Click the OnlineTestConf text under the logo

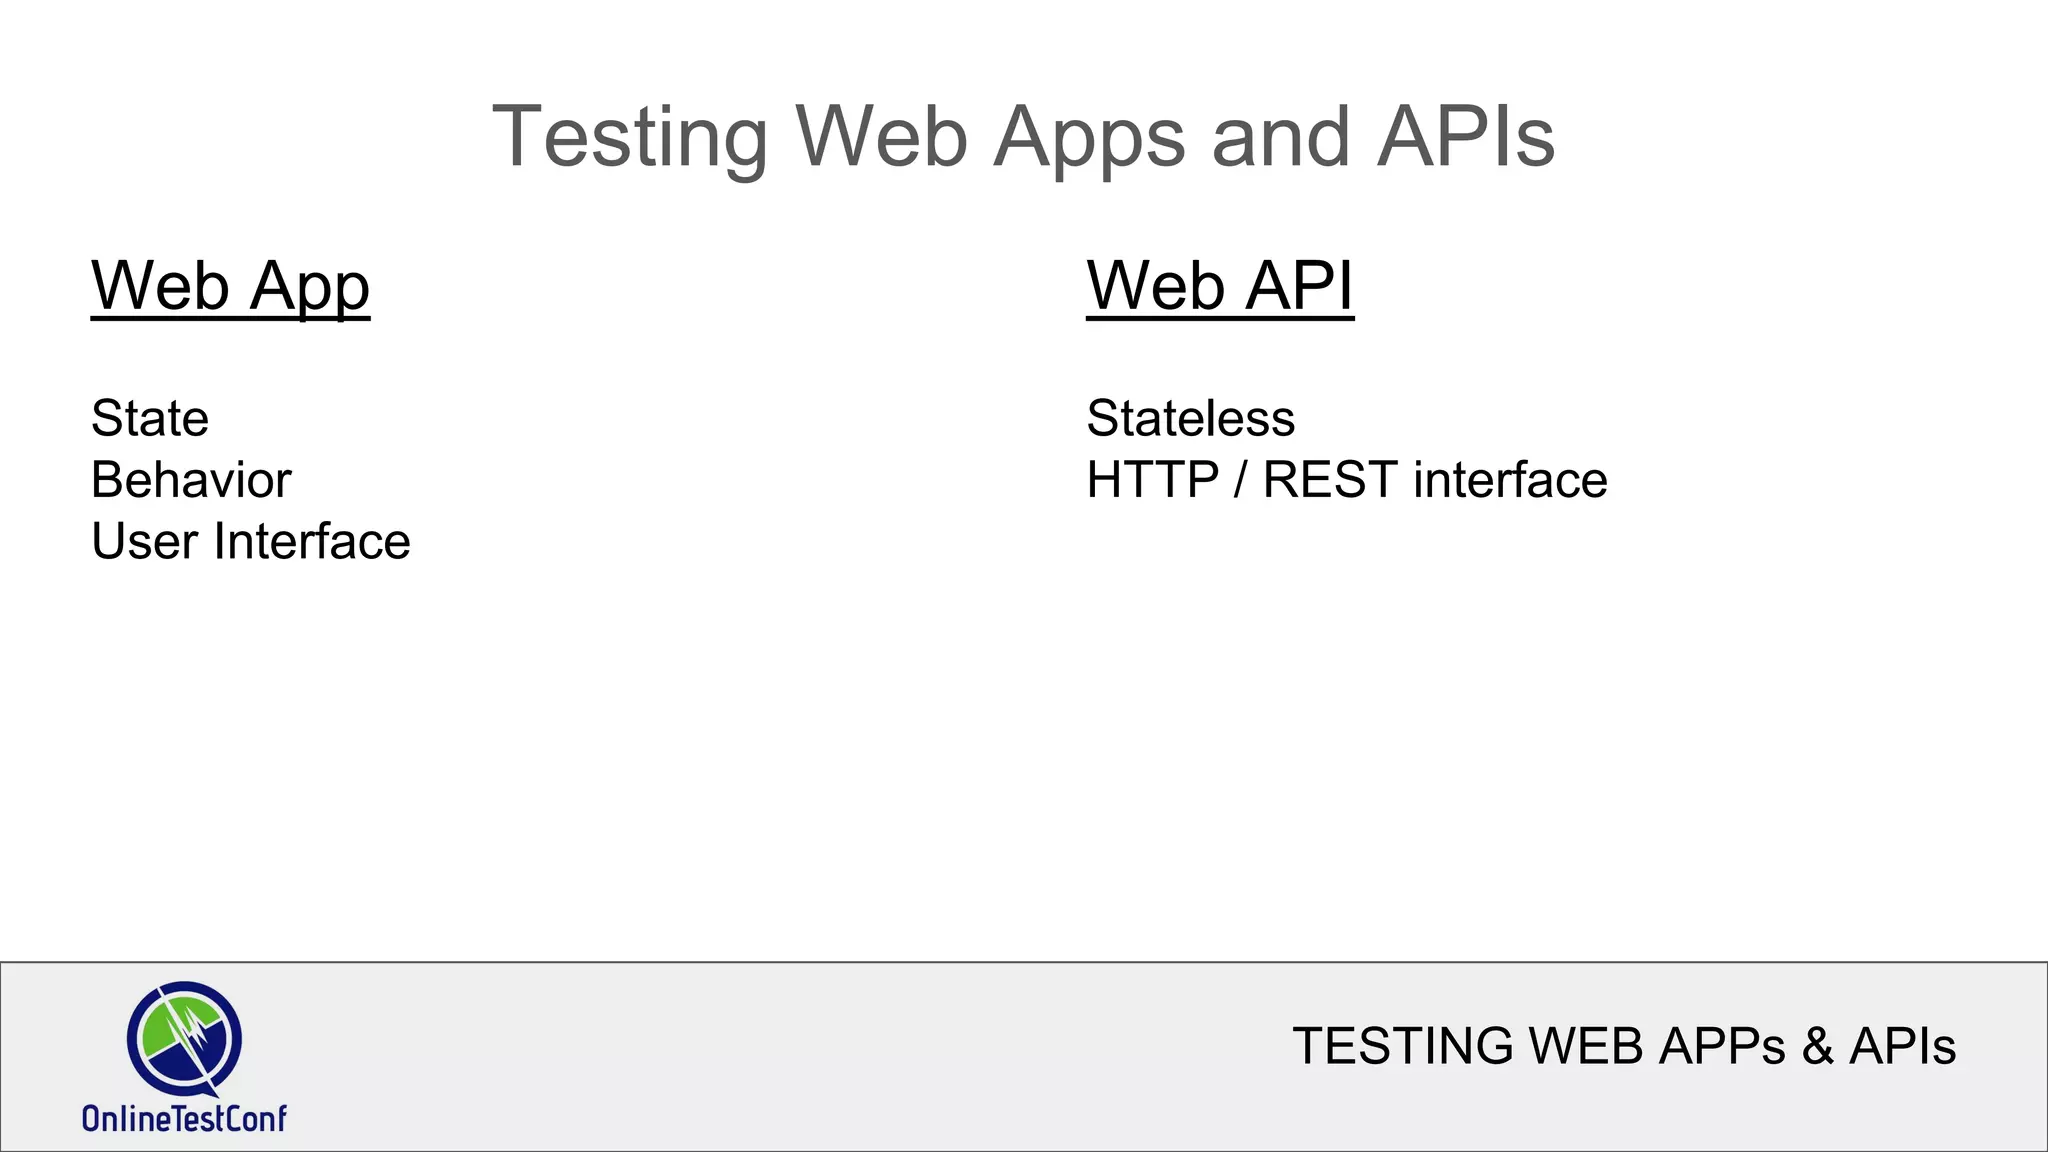pos(184,1118)
